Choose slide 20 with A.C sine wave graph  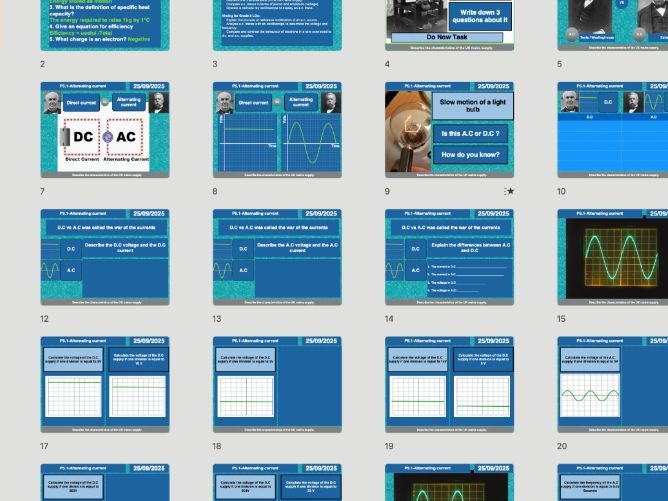tap(612, 385)
